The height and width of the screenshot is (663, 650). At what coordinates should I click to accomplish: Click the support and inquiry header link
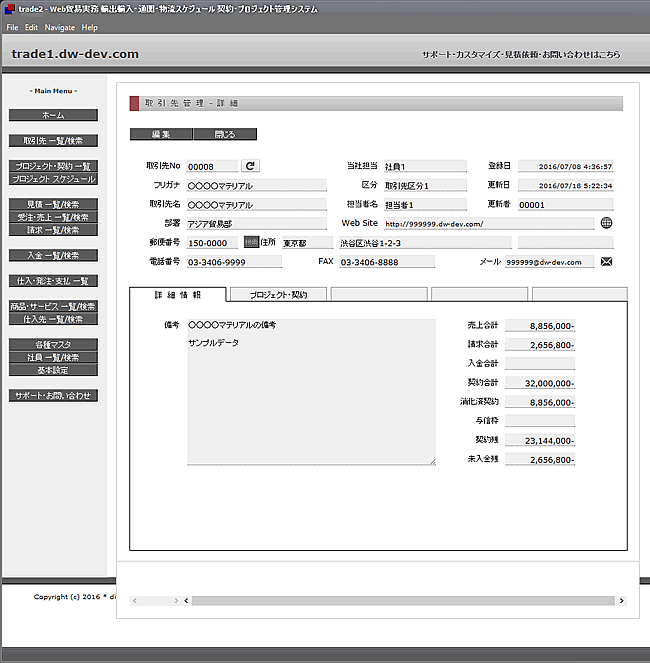(521, 55)
